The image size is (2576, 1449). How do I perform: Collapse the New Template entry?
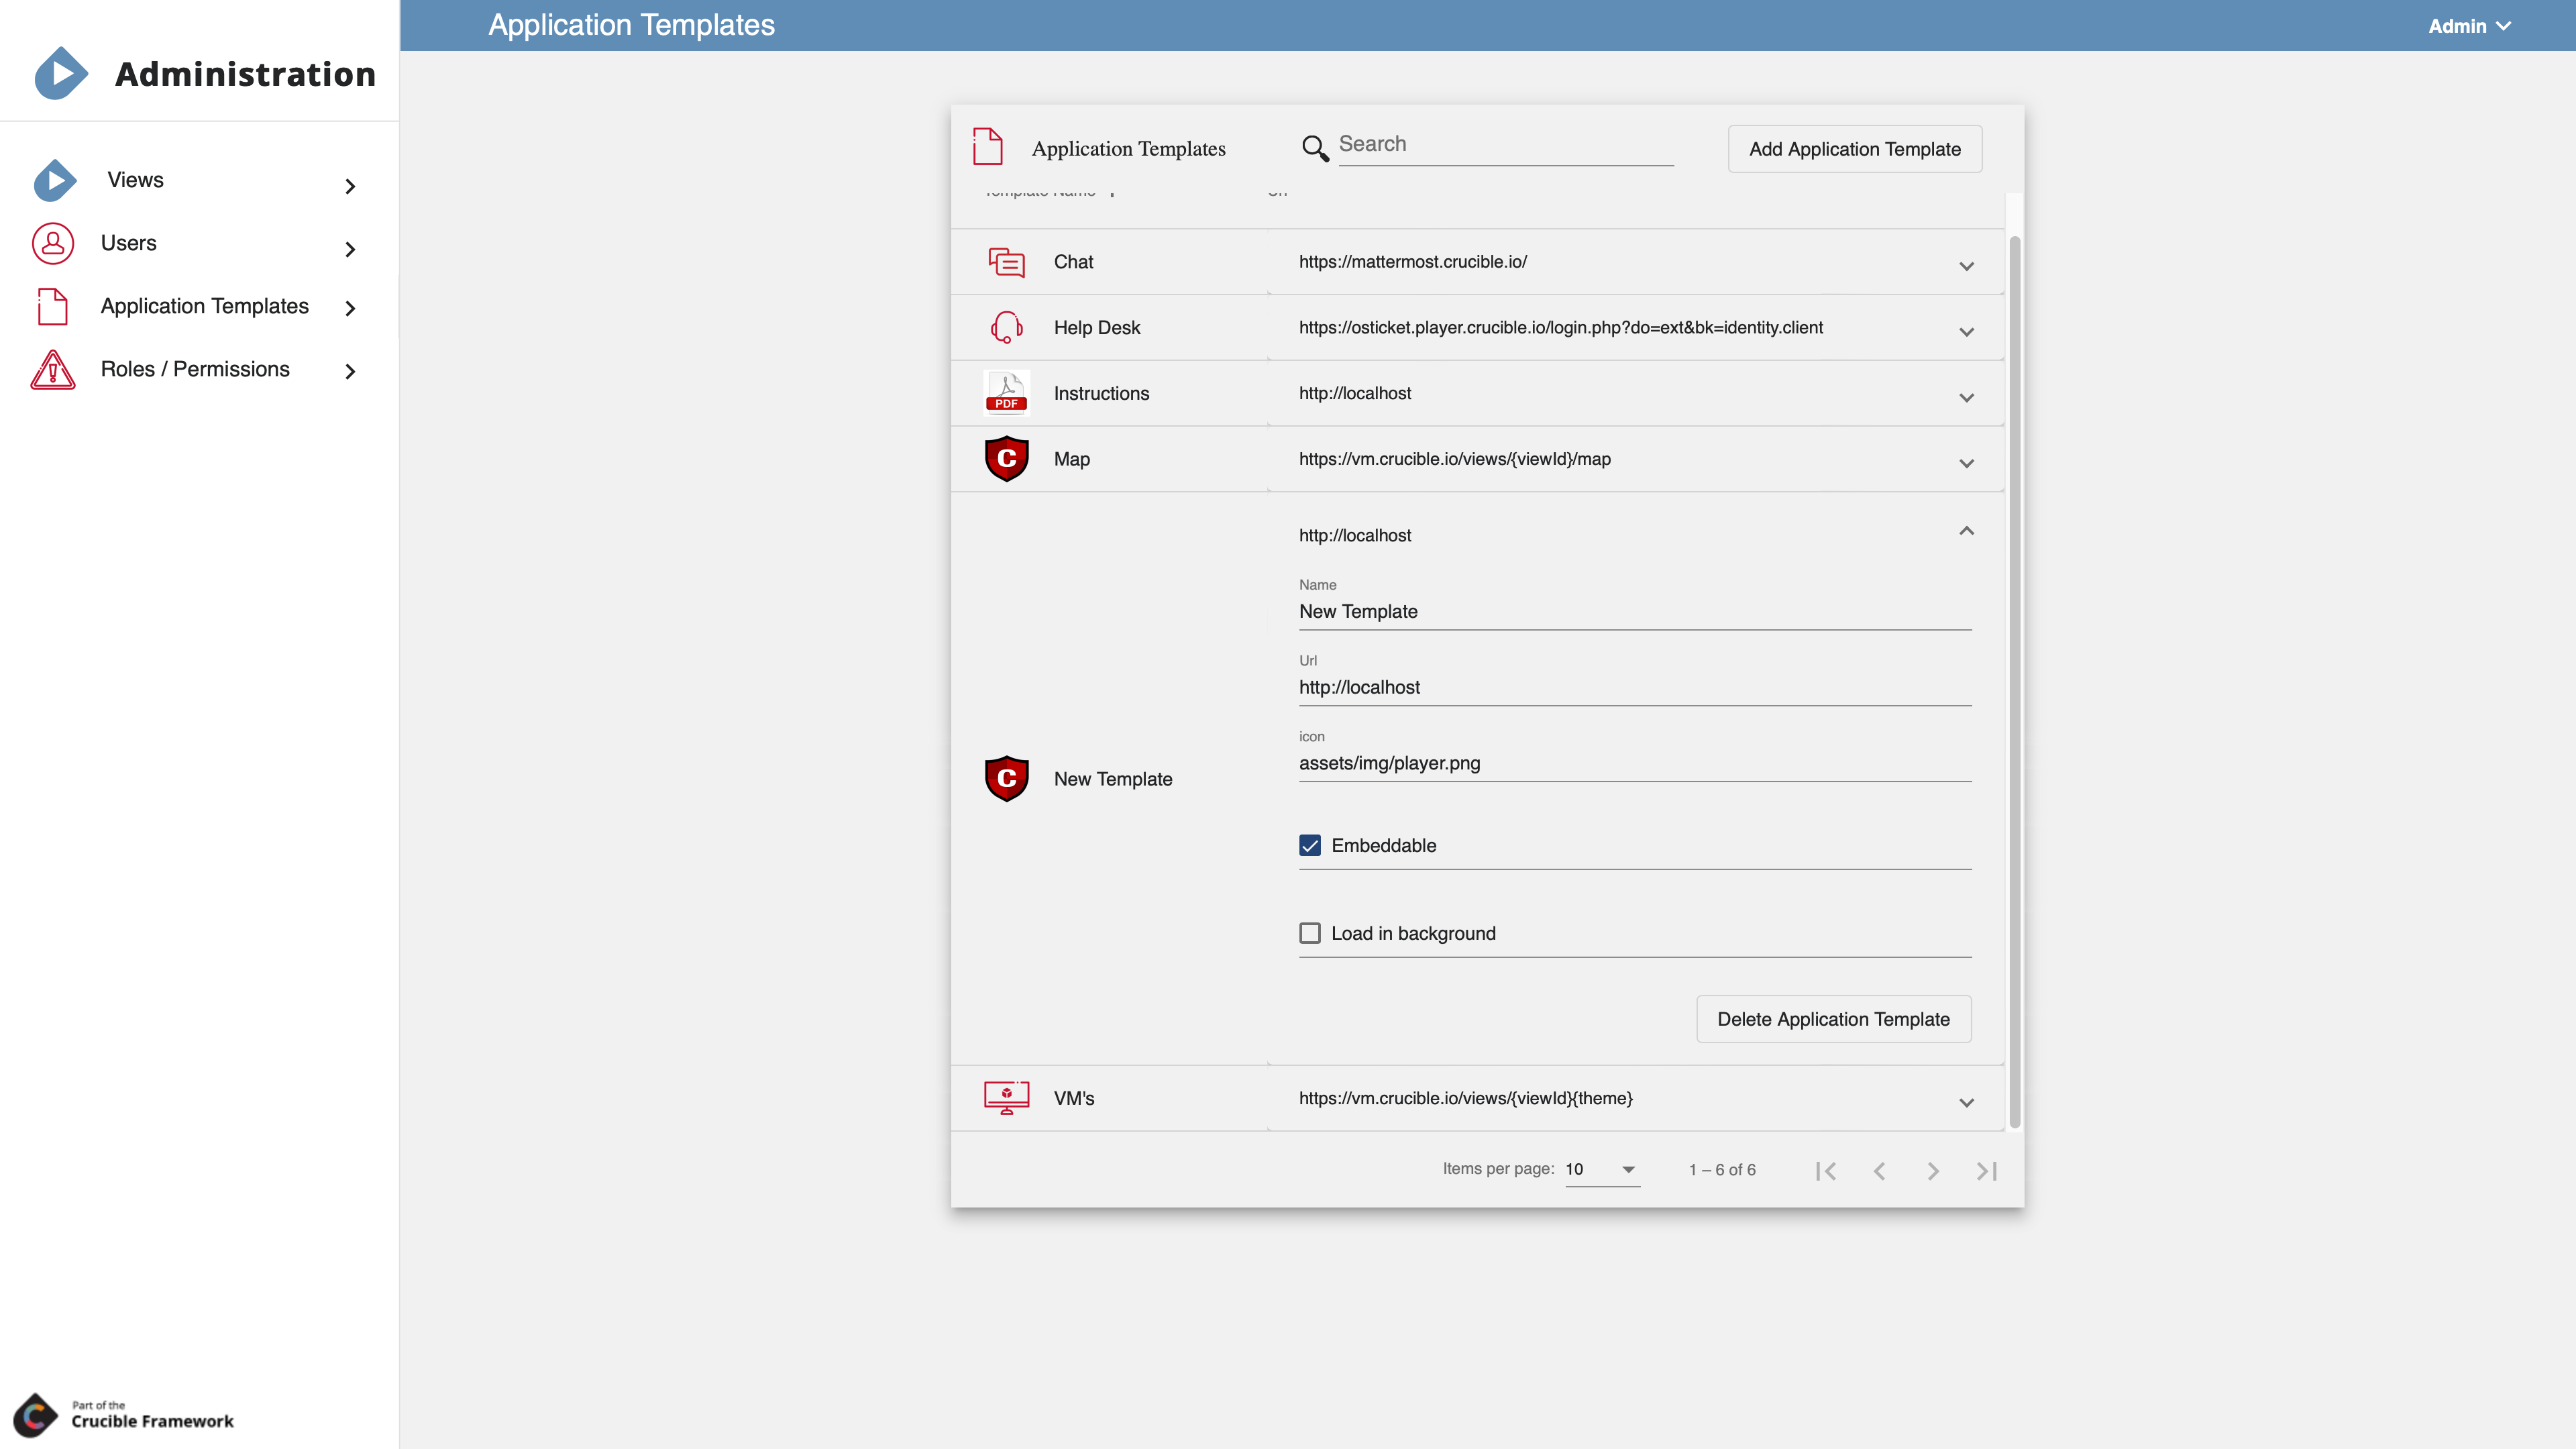point(1966,531)
